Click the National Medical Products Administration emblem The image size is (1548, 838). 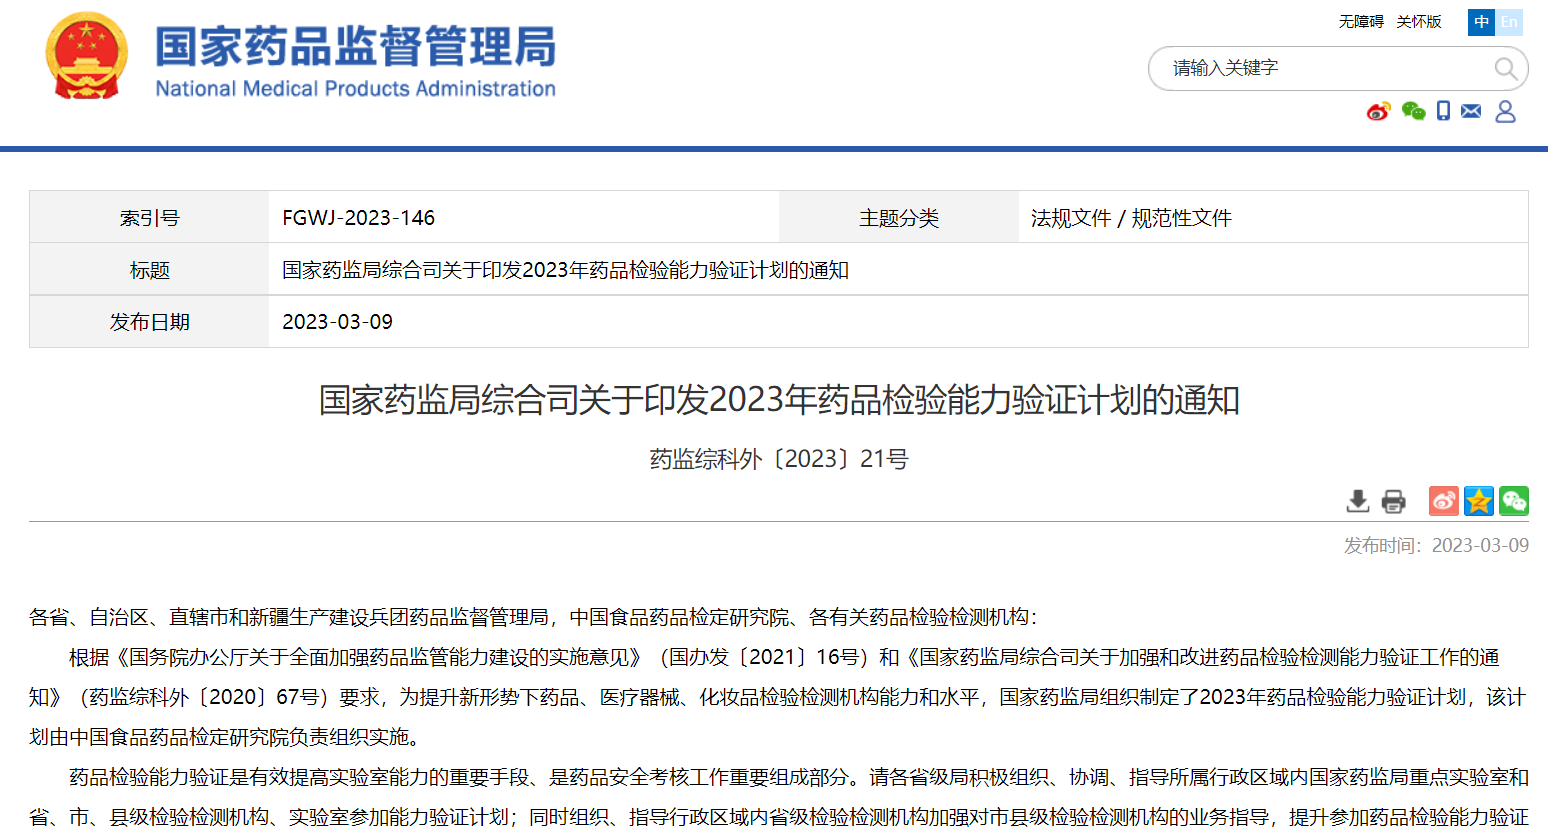[x=87, y=57]
